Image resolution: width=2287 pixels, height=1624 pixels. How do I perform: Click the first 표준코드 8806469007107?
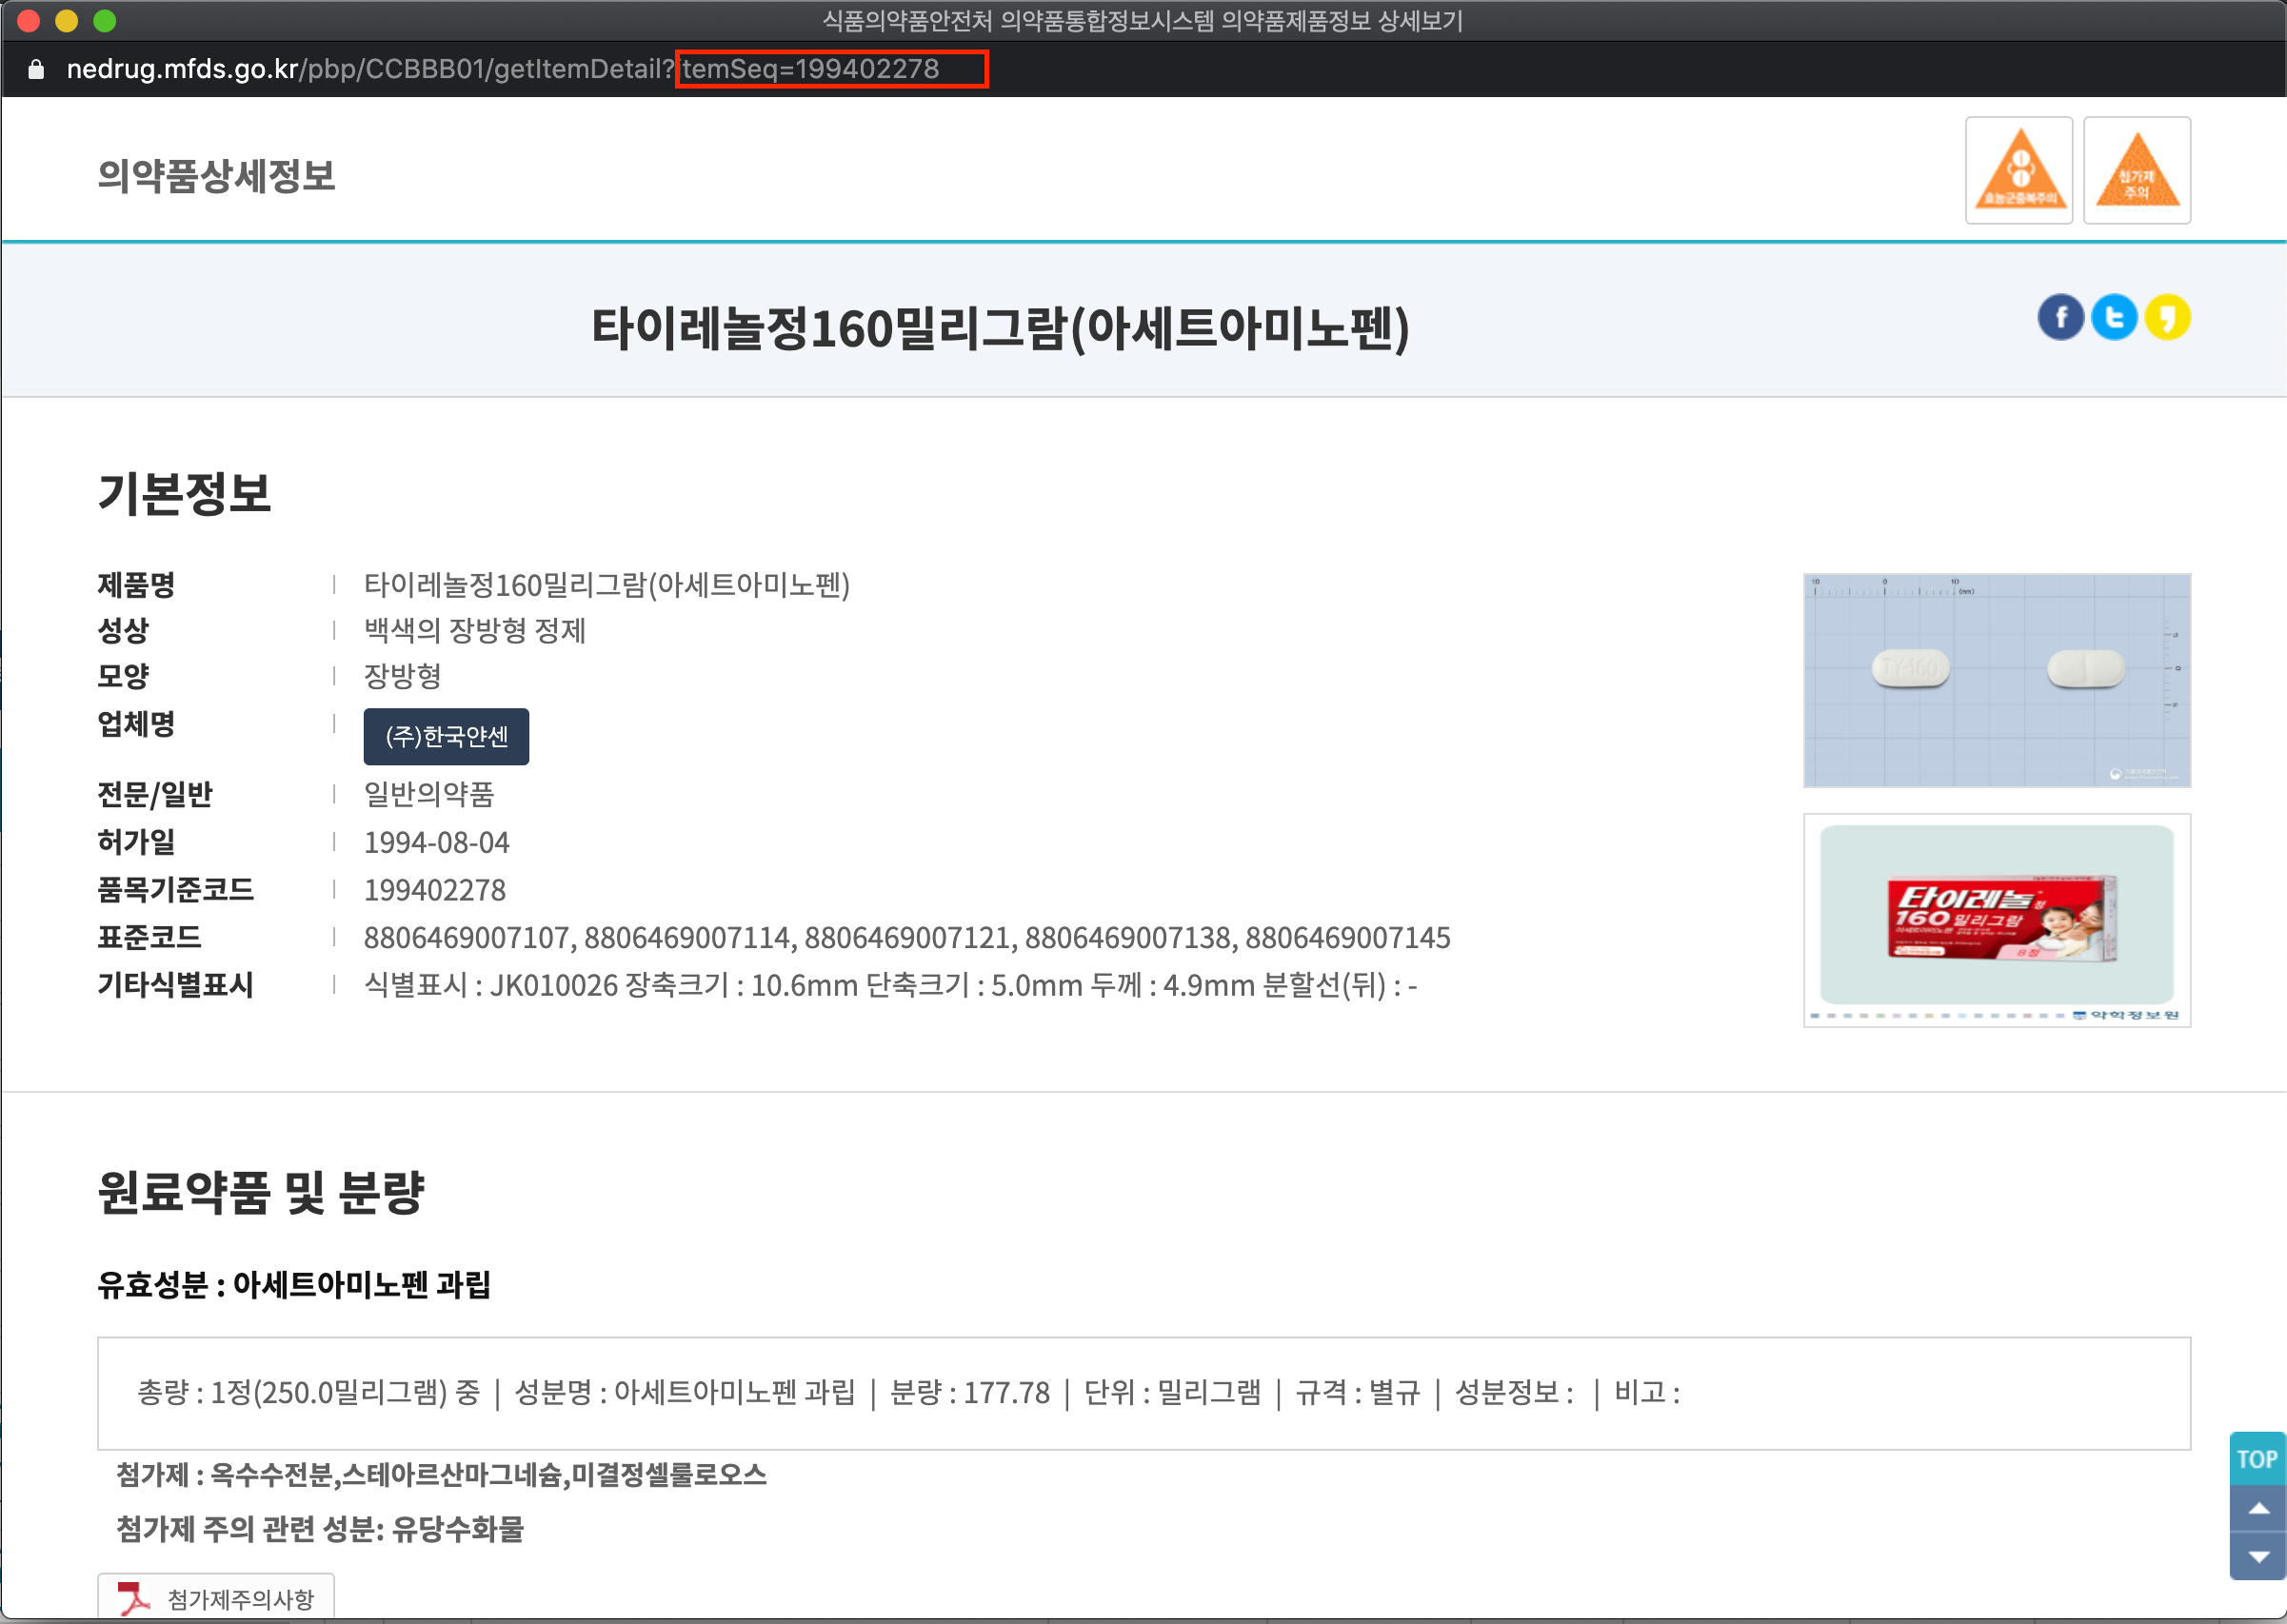point(466,938)
